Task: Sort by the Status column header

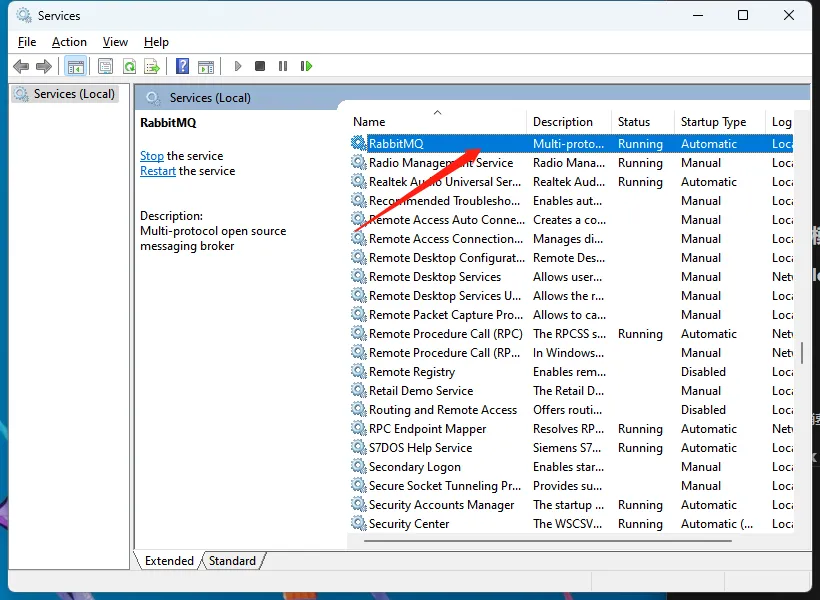Action: pyautogui.click(x=643, y=122)
